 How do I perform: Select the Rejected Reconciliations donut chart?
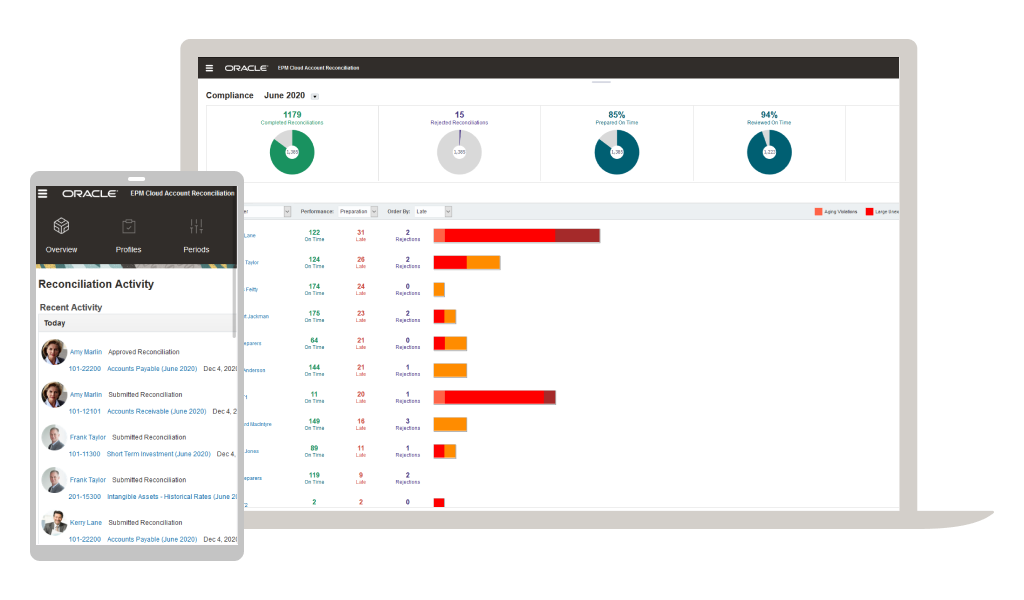click(459, 152)
